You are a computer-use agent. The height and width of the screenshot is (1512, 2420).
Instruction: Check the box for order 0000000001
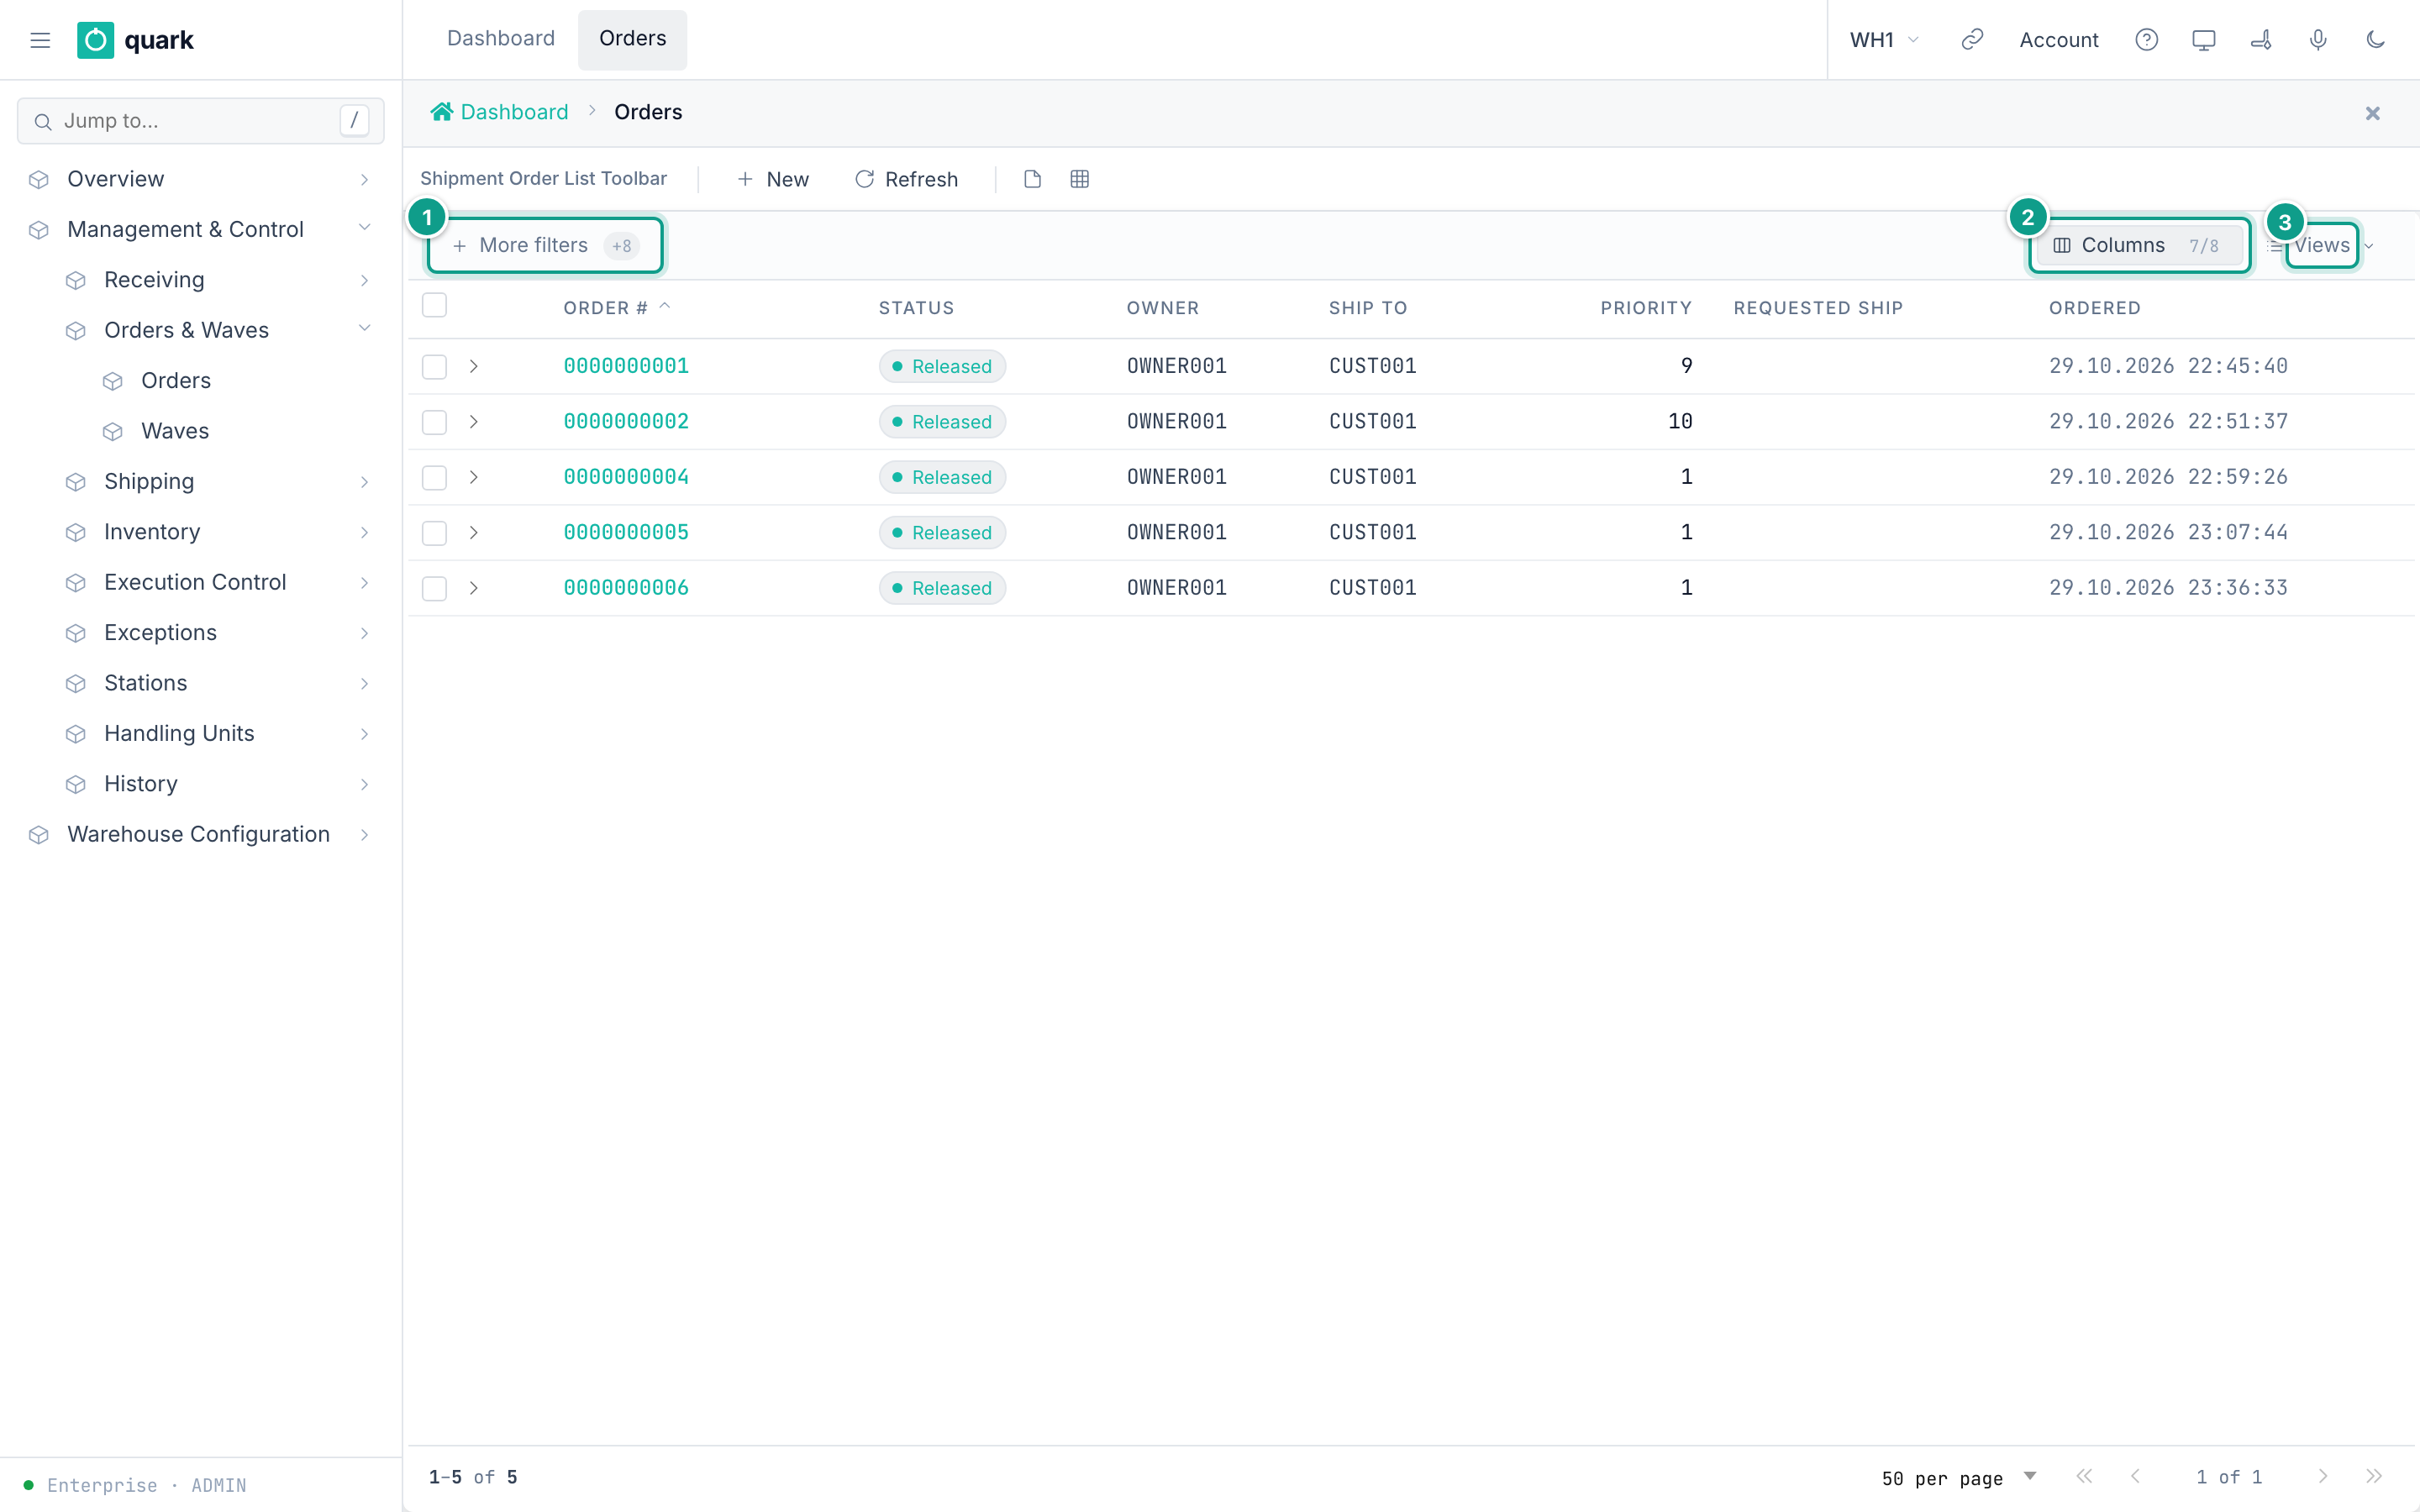click(x=434, y=367)
